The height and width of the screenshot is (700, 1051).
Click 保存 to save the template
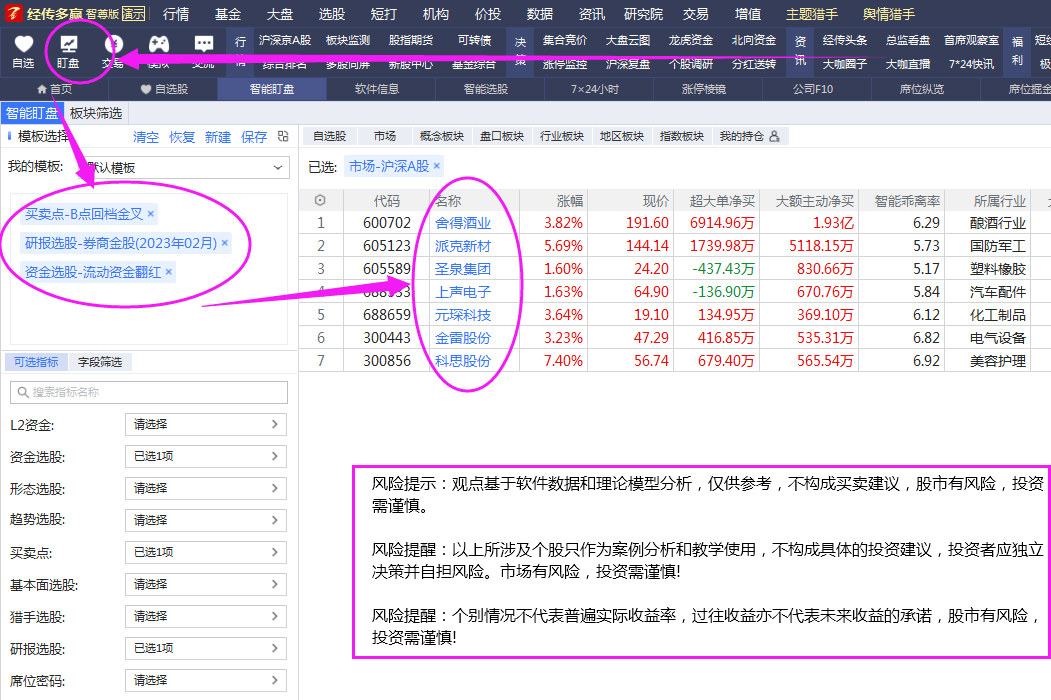[x=254, y=137]
